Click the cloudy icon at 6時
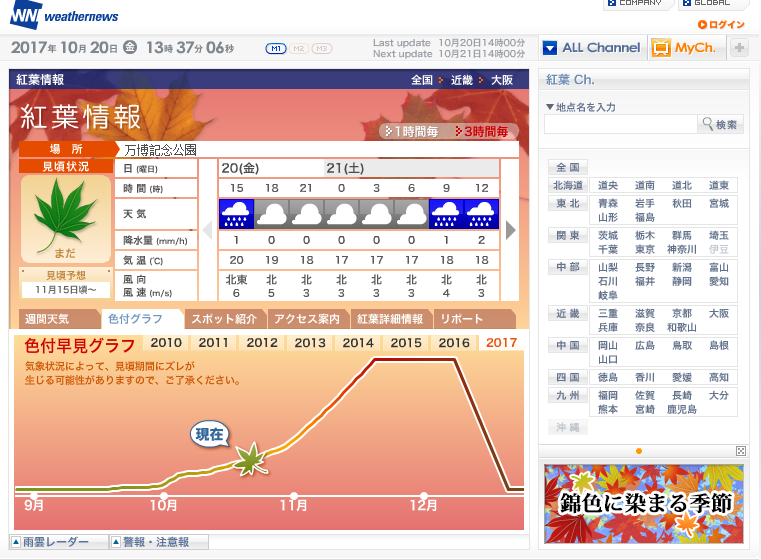The height and width of the screenshot is (560, 761). 411,214
